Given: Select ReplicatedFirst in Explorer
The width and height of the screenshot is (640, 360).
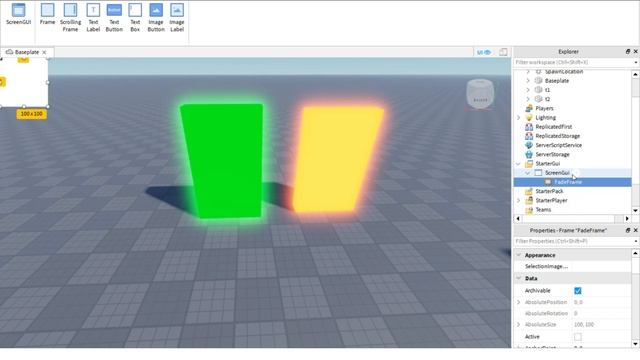Looking at the screenshot, I should coord(553,127).
